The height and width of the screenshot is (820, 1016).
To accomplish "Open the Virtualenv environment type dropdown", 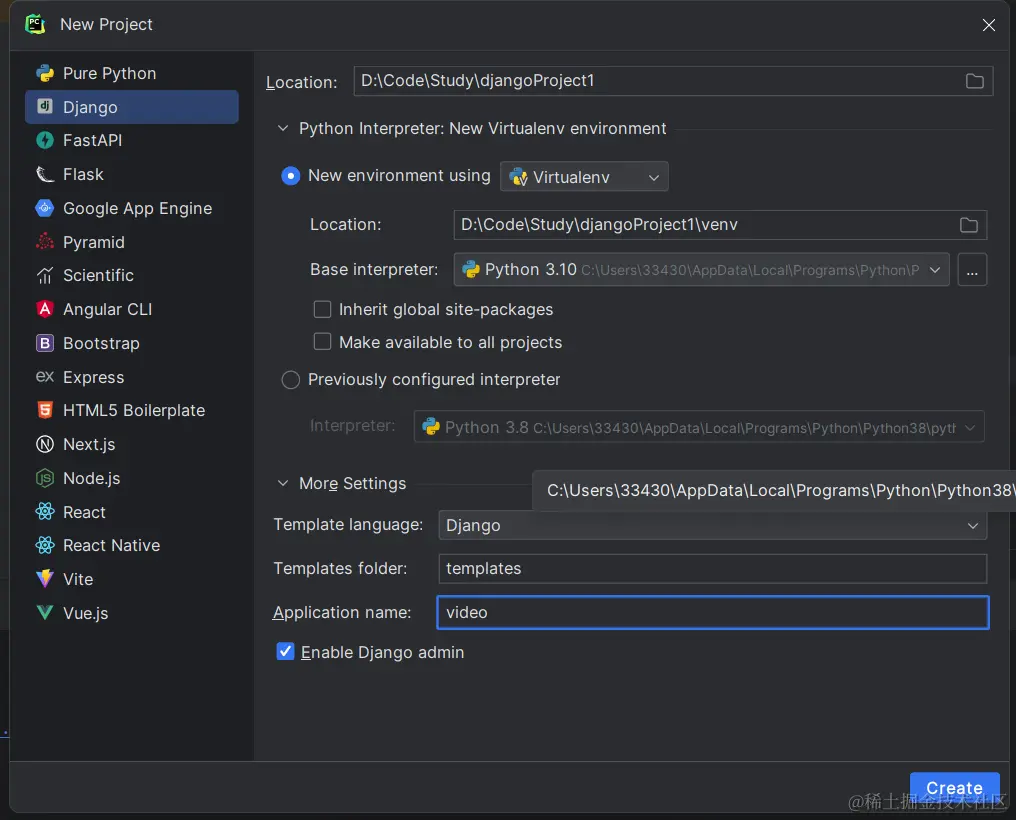I will pos(584,176).
